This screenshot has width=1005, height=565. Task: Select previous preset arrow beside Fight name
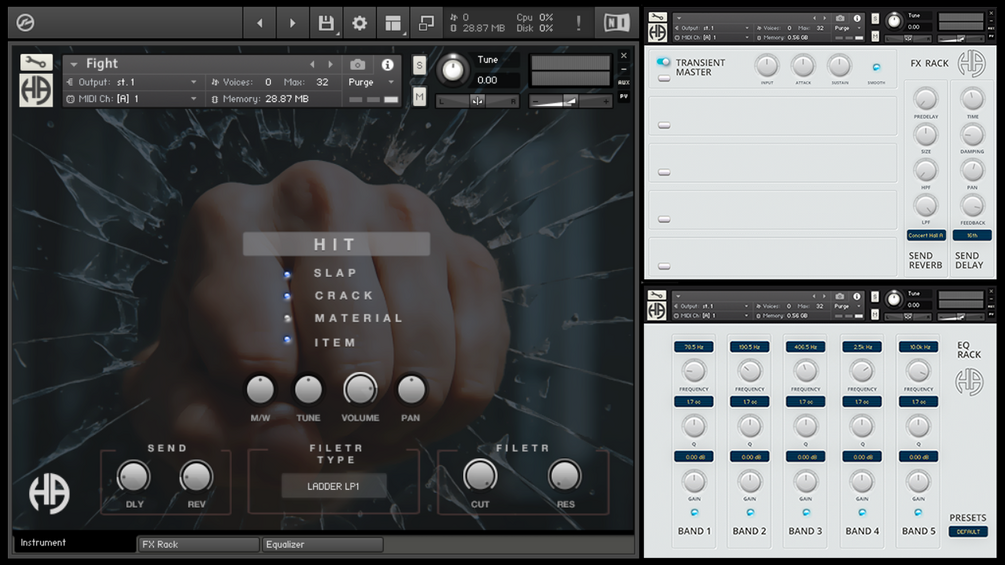312,65
